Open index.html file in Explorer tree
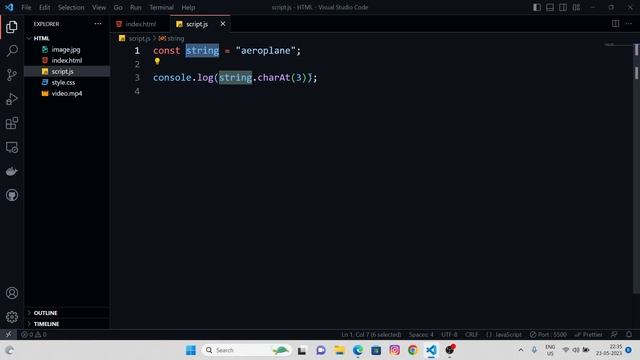 pos(67,60)
